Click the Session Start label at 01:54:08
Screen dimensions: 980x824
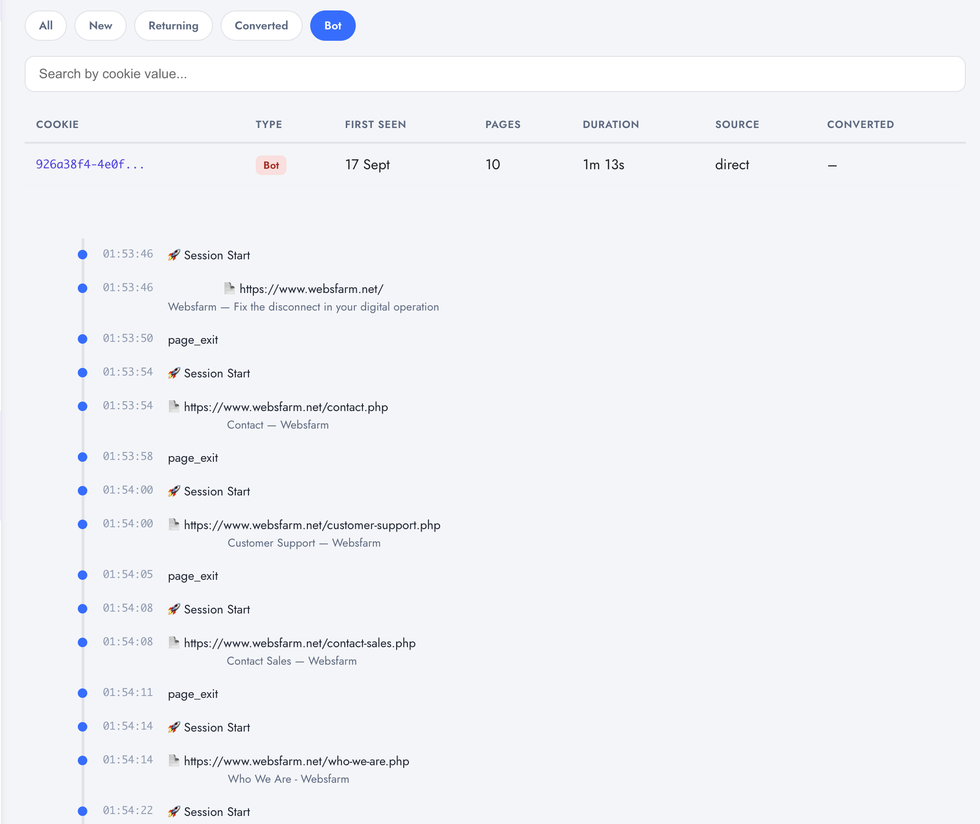pos(217,610)
